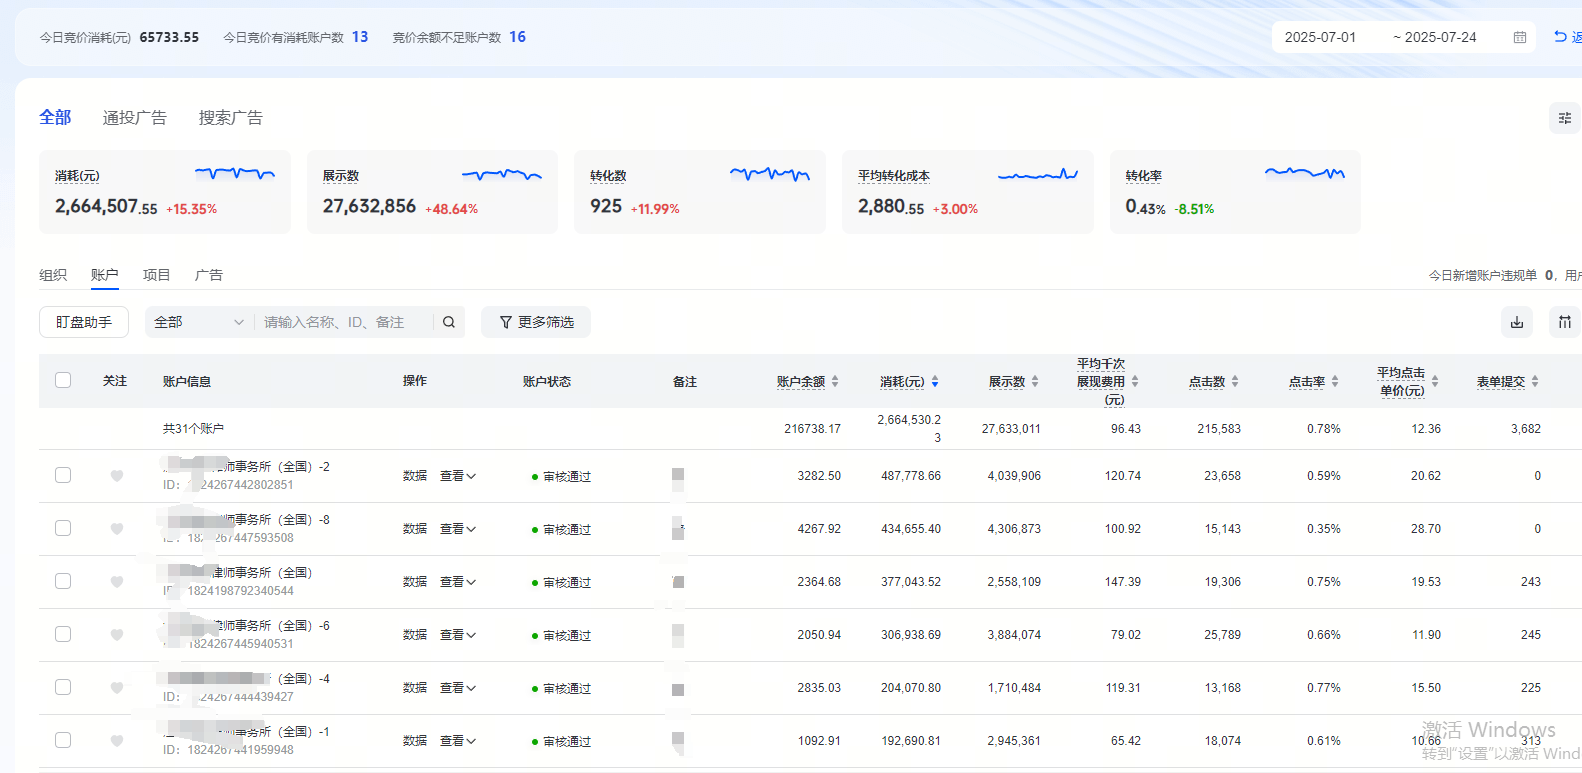Download table data via download icon

click(x=1517, y=322)
